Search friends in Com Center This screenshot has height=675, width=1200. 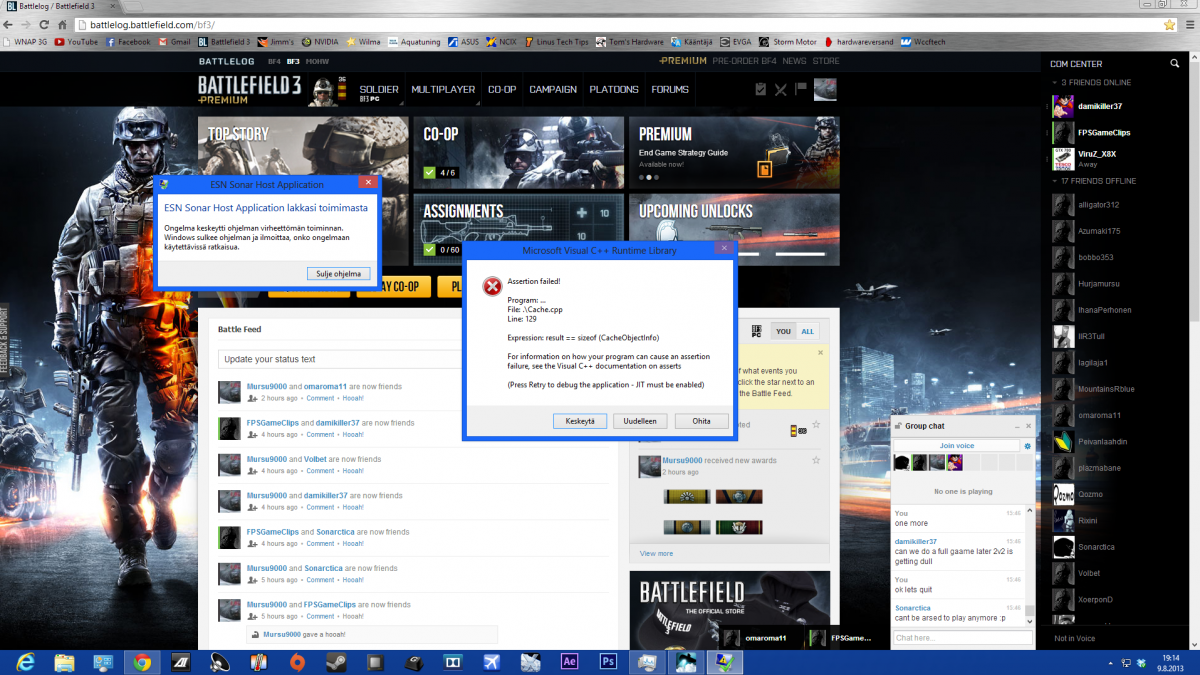click(x=1175, y=63)
